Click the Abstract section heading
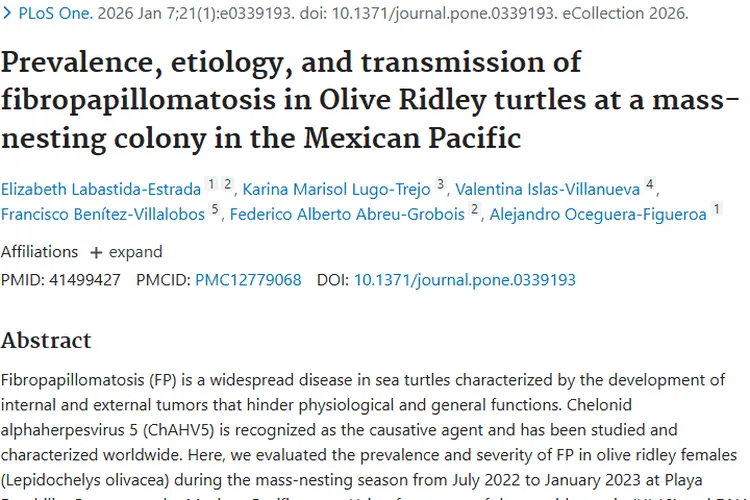750x500 pixels. point(46,340)
